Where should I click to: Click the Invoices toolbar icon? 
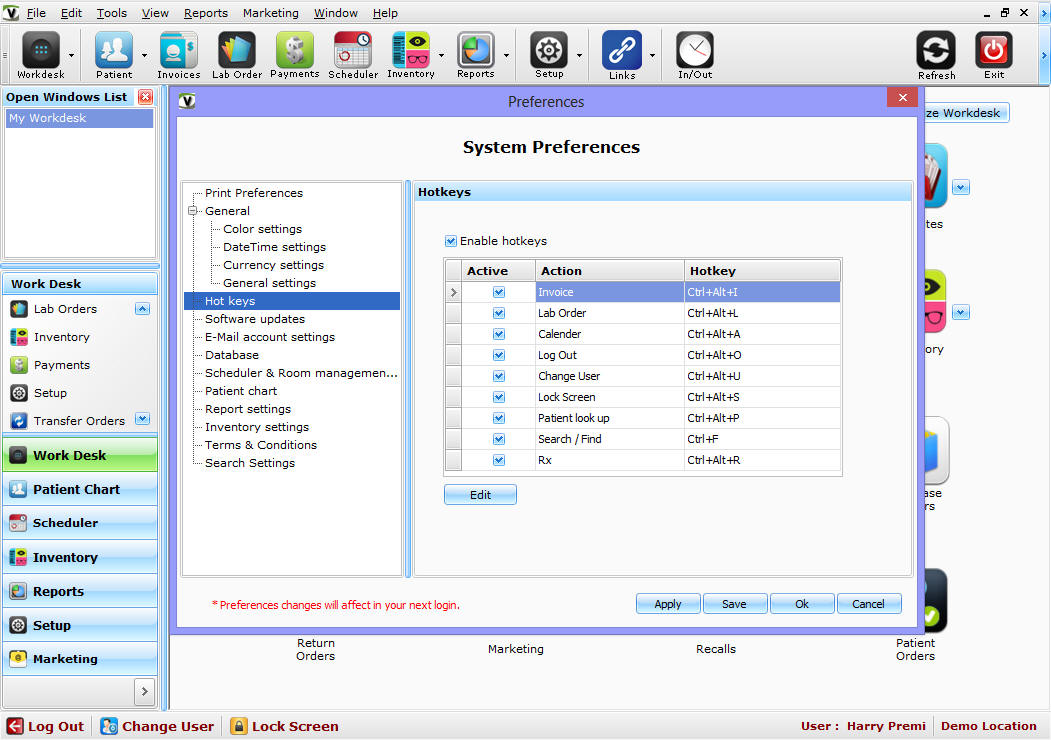tap(178, 50)
